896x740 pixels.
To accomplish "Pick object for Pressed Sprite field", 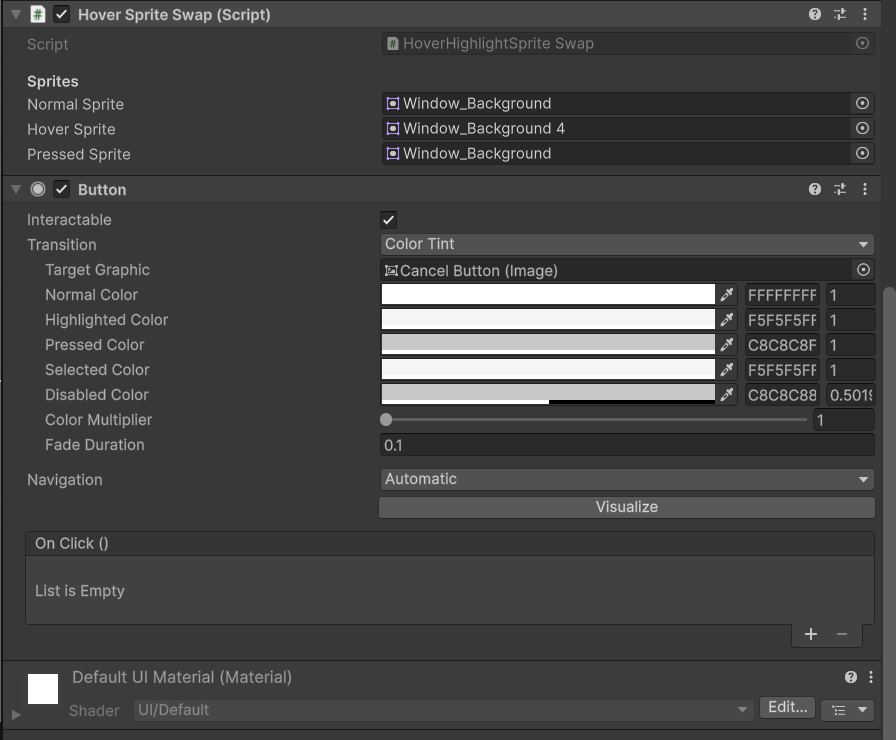I will tap(862, 153).
